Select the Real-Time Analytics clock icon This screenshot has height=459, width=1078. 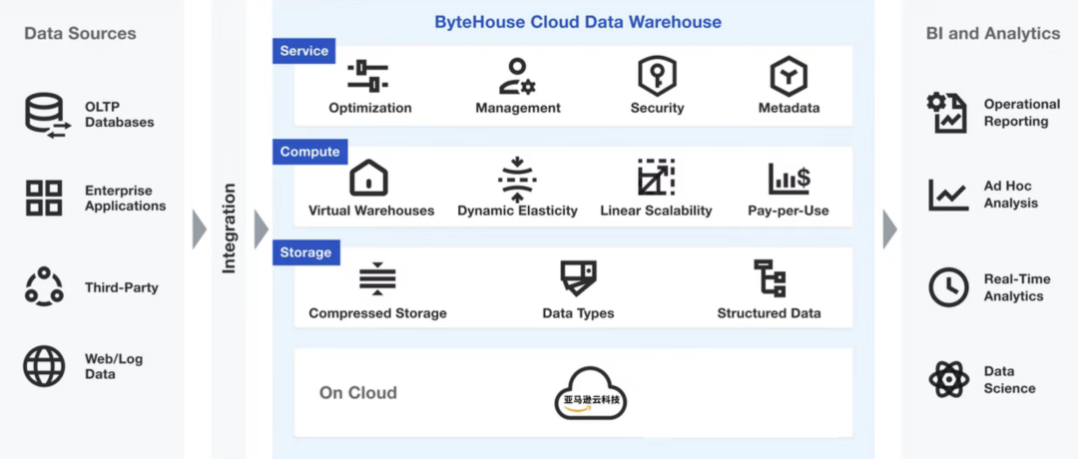[948, 287]
